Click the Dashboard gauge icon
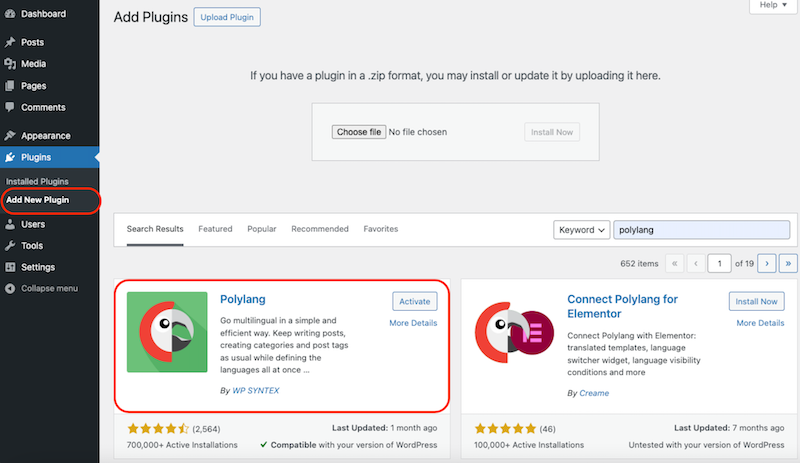 [x=10, y=14]
